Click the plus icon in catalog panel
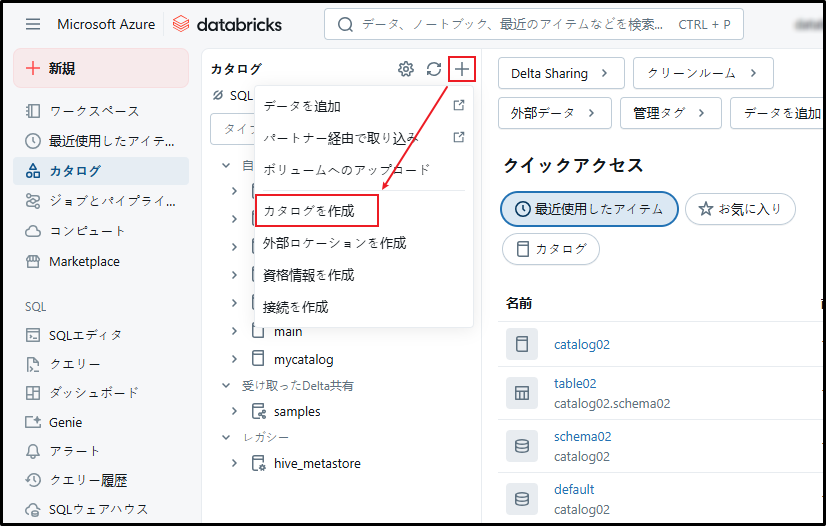826x526 pixels. tap(461, 69)
